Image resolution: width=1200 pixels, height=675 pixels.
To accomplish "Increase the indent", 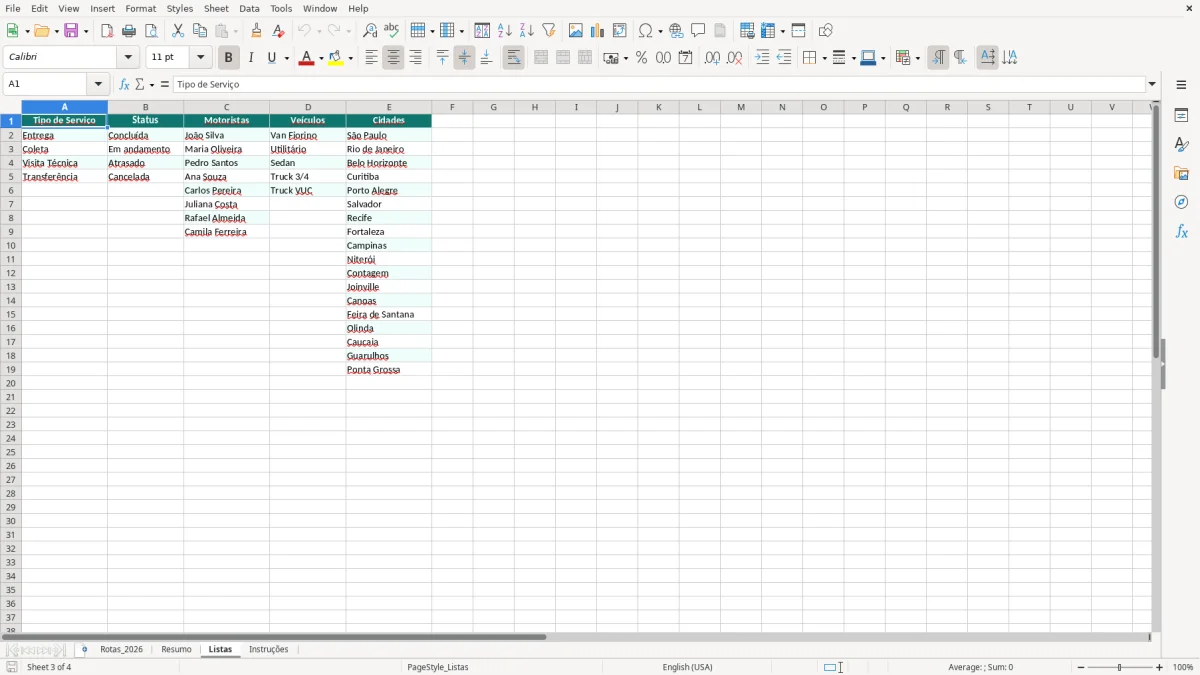I will tap(762, 58).
